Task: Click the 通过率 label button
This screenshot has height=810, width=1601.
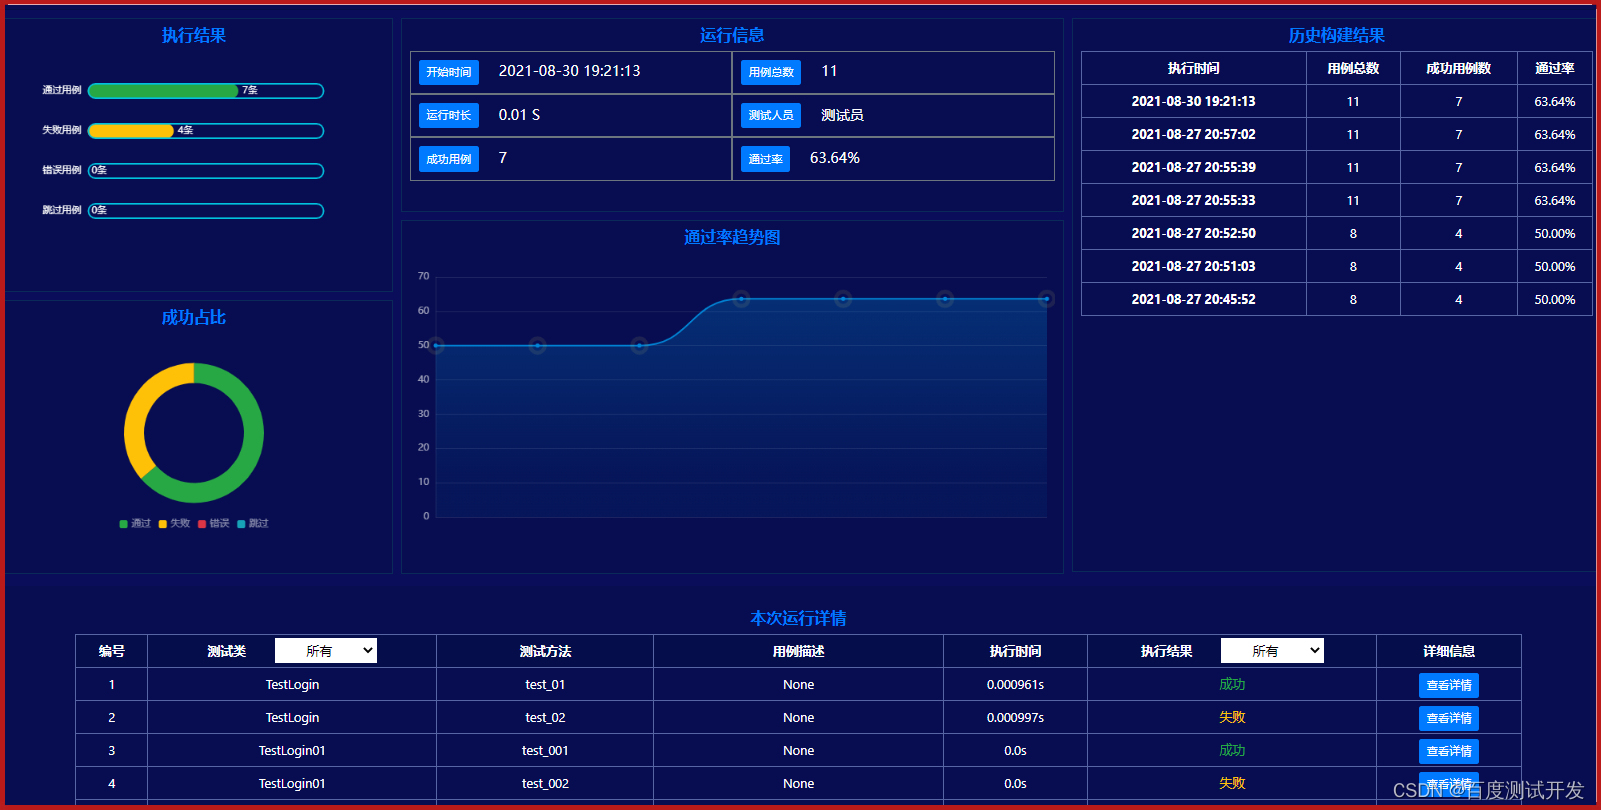Action: tap(765, 159)
